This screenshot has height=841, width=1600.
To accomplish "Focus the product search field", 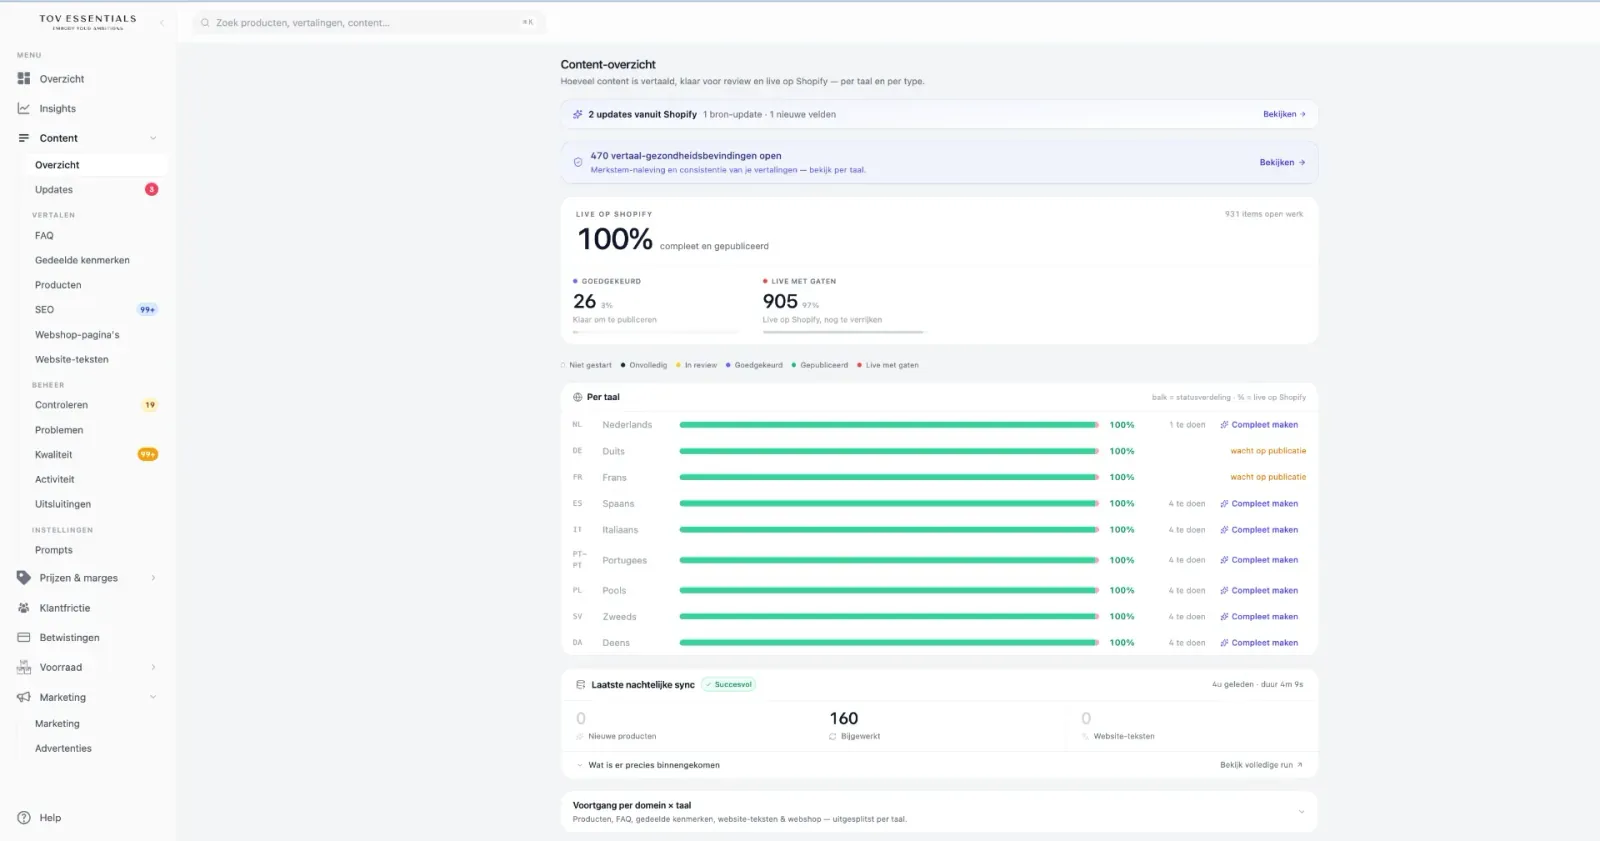I will (x=369, y=22).
